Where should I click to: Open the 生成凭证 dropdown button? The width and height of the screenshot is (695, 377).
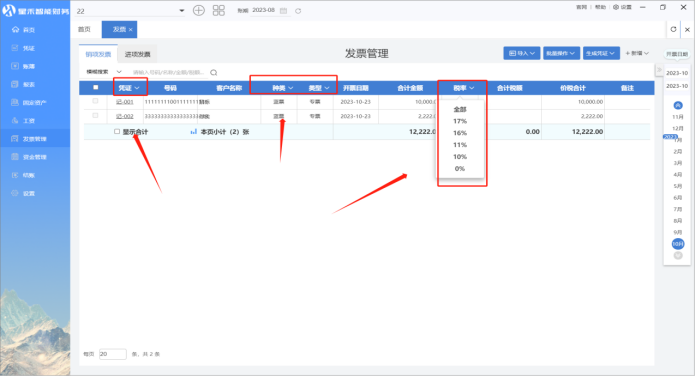[x=601, y=53]
